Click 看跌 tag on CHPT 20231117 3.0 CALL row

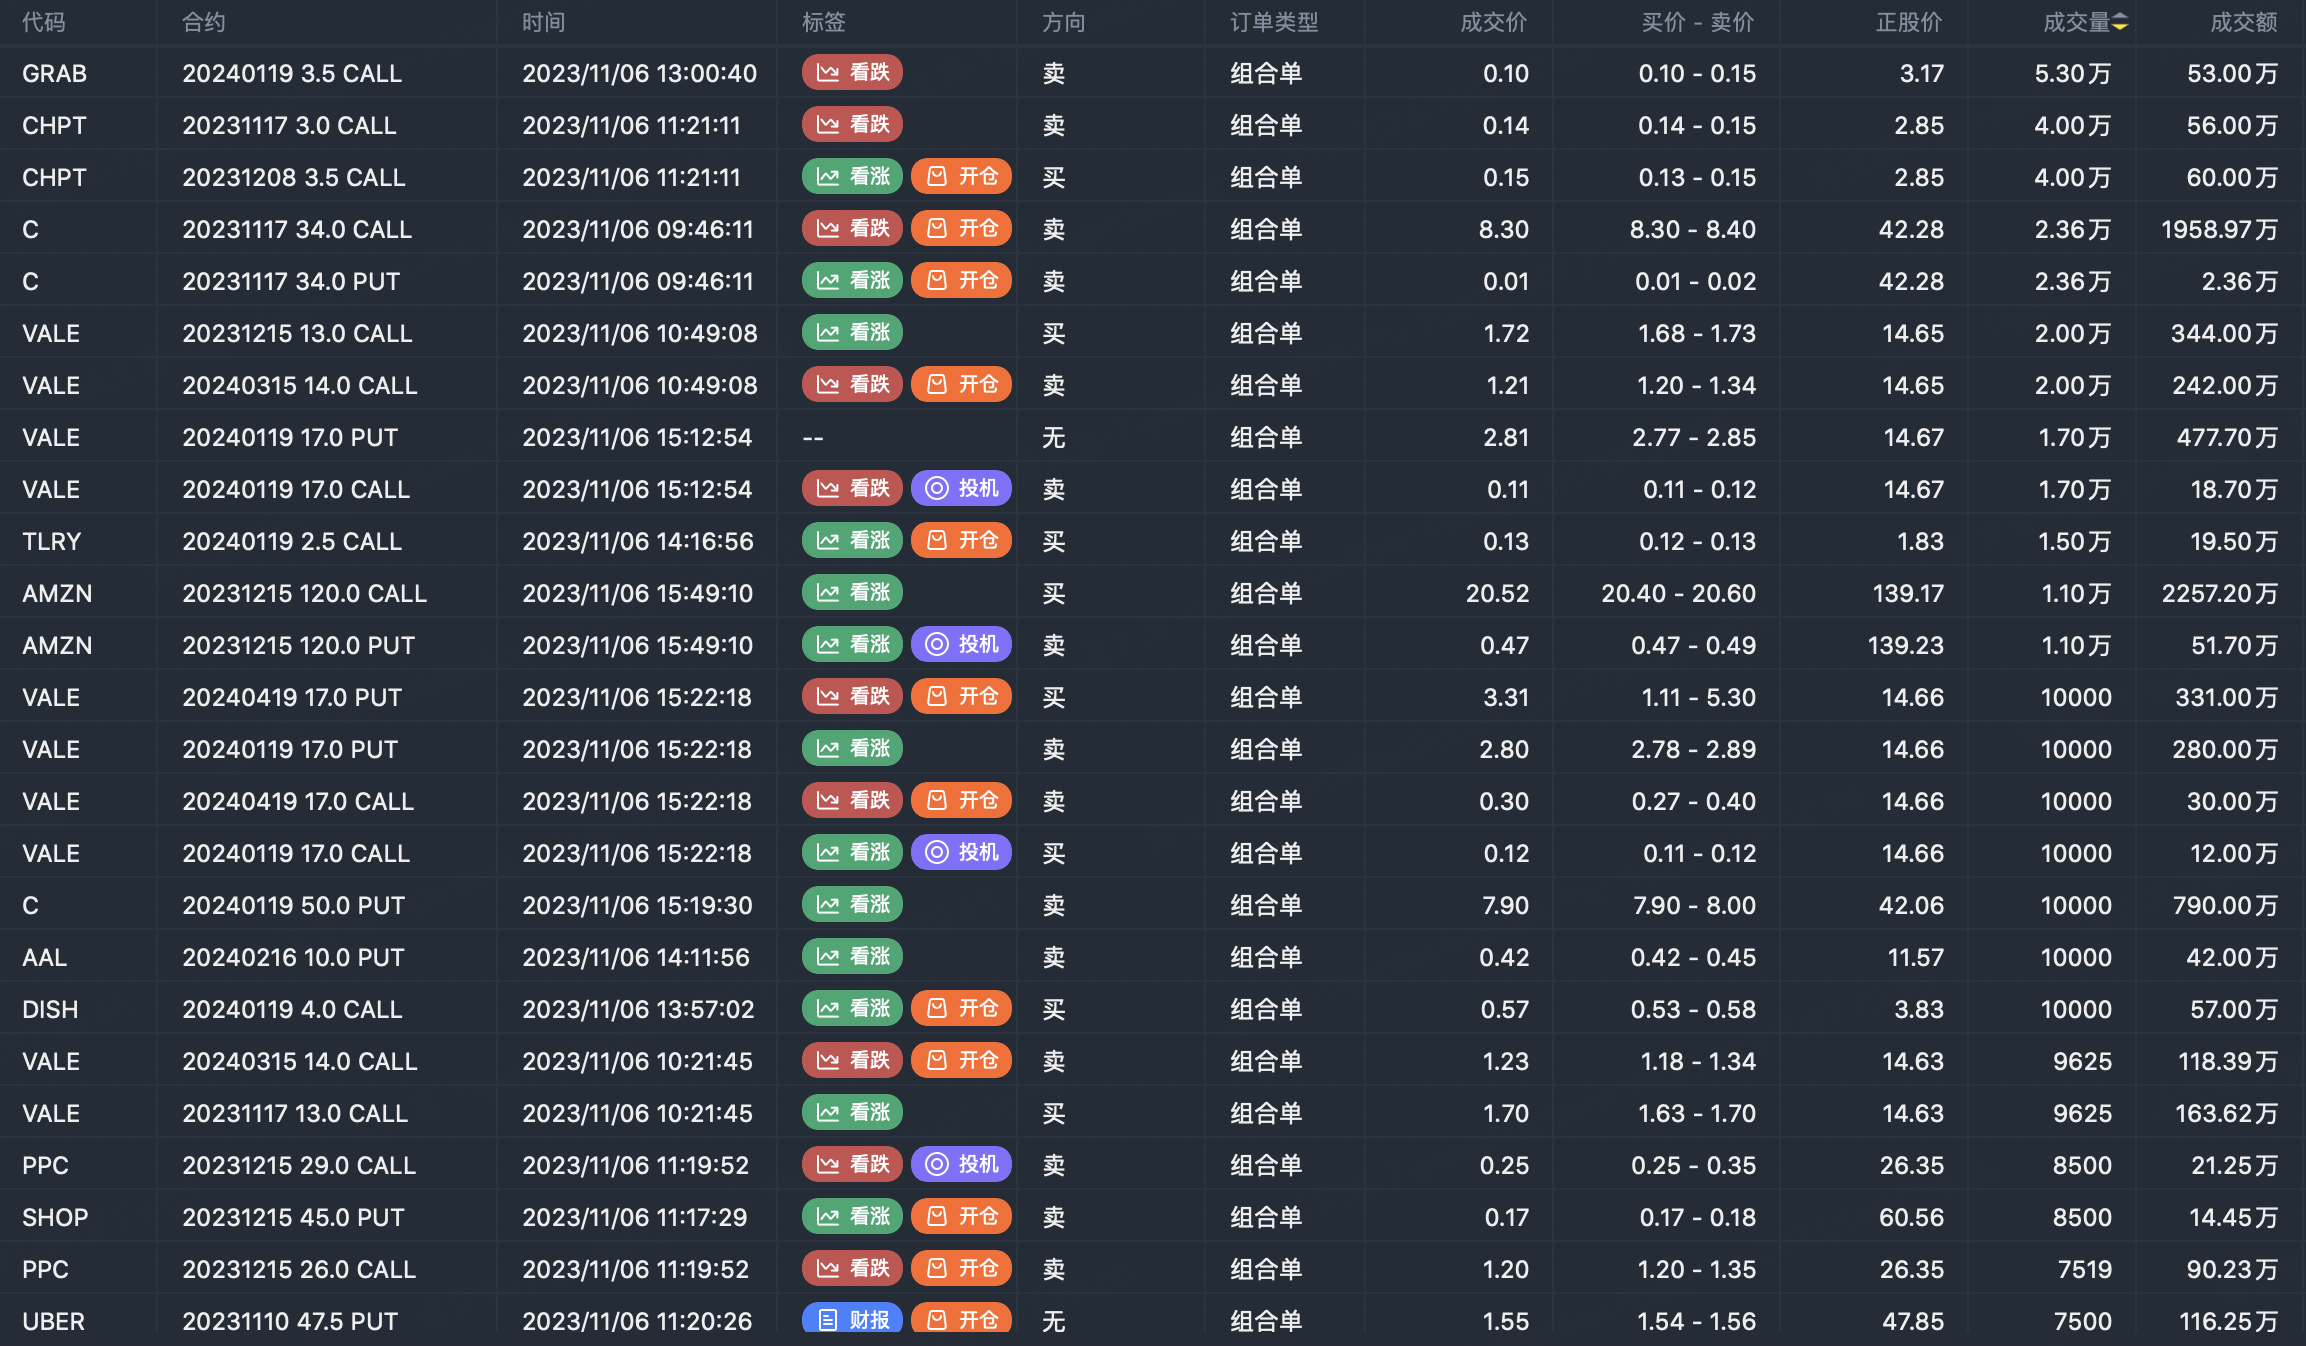853,124
